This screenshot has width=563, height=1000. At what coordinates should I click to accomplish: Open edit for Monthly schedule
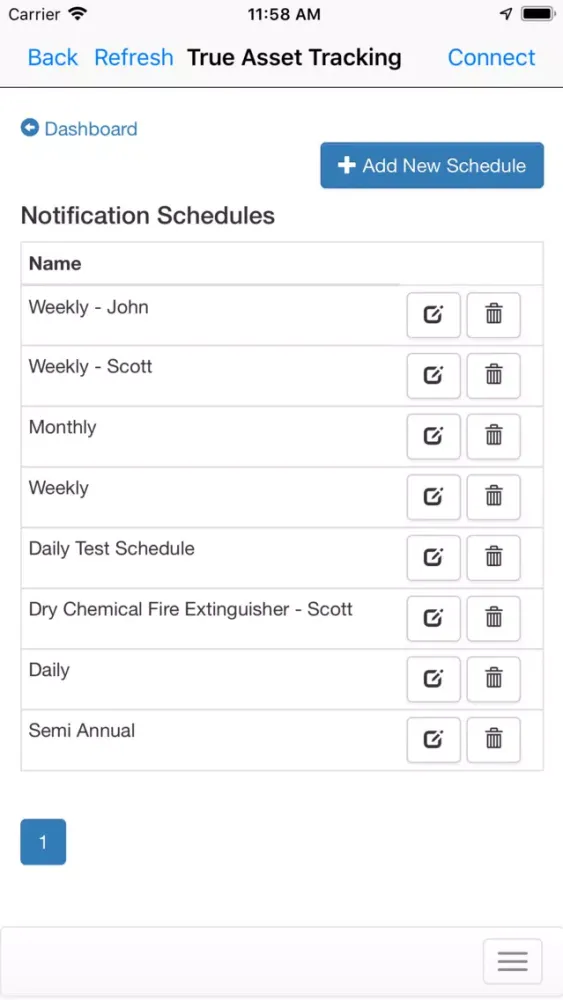pos(434,436)
